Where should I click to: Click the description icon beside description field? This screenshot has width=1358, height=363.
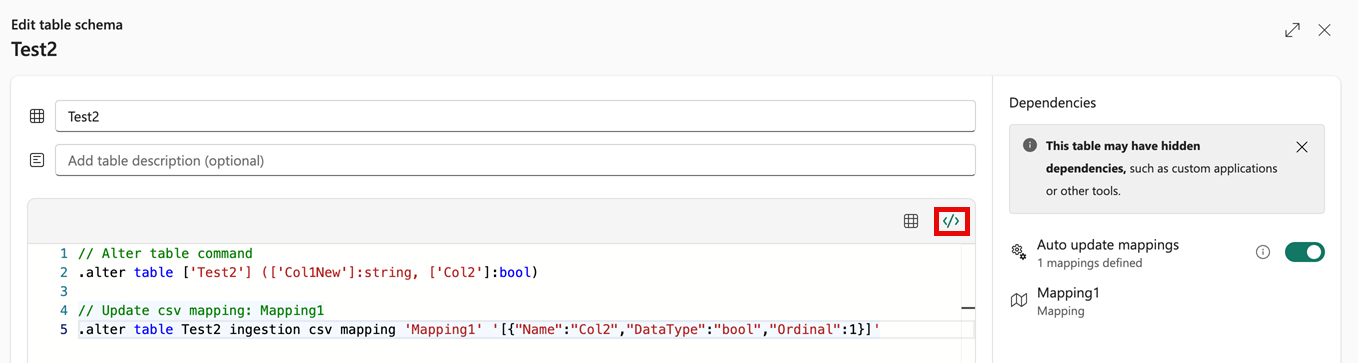point(37,160)
